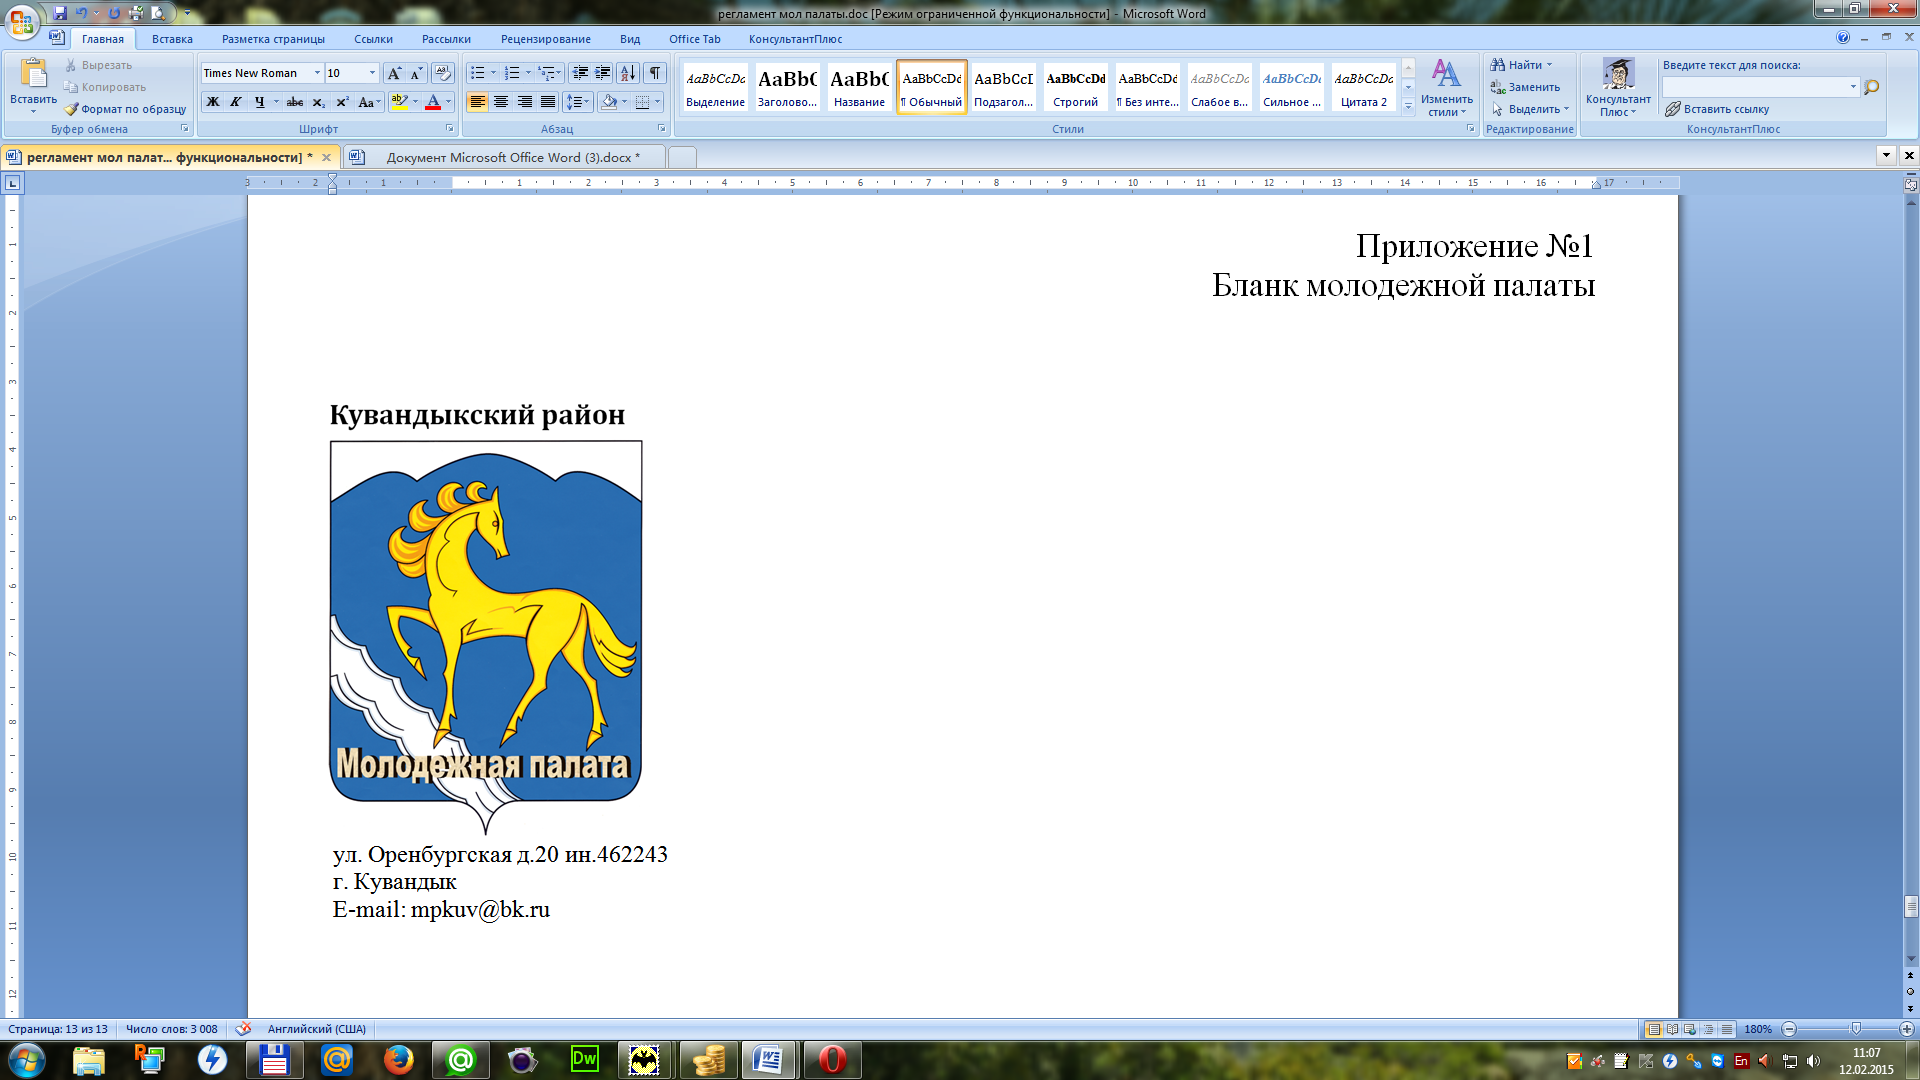Toggle paragraph marks (¶) display
Screen dimensions: 1920x1080
[655, 73]
